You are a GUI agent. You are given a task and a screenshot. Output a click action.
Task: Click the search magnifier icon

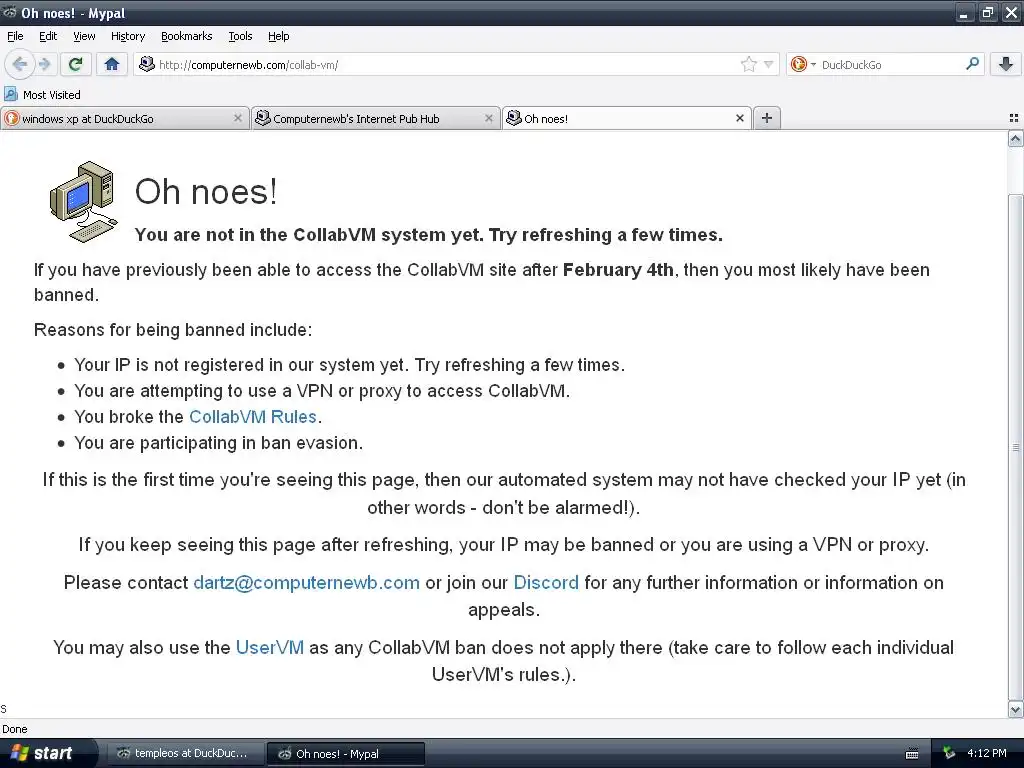click(x=972, y=63)
